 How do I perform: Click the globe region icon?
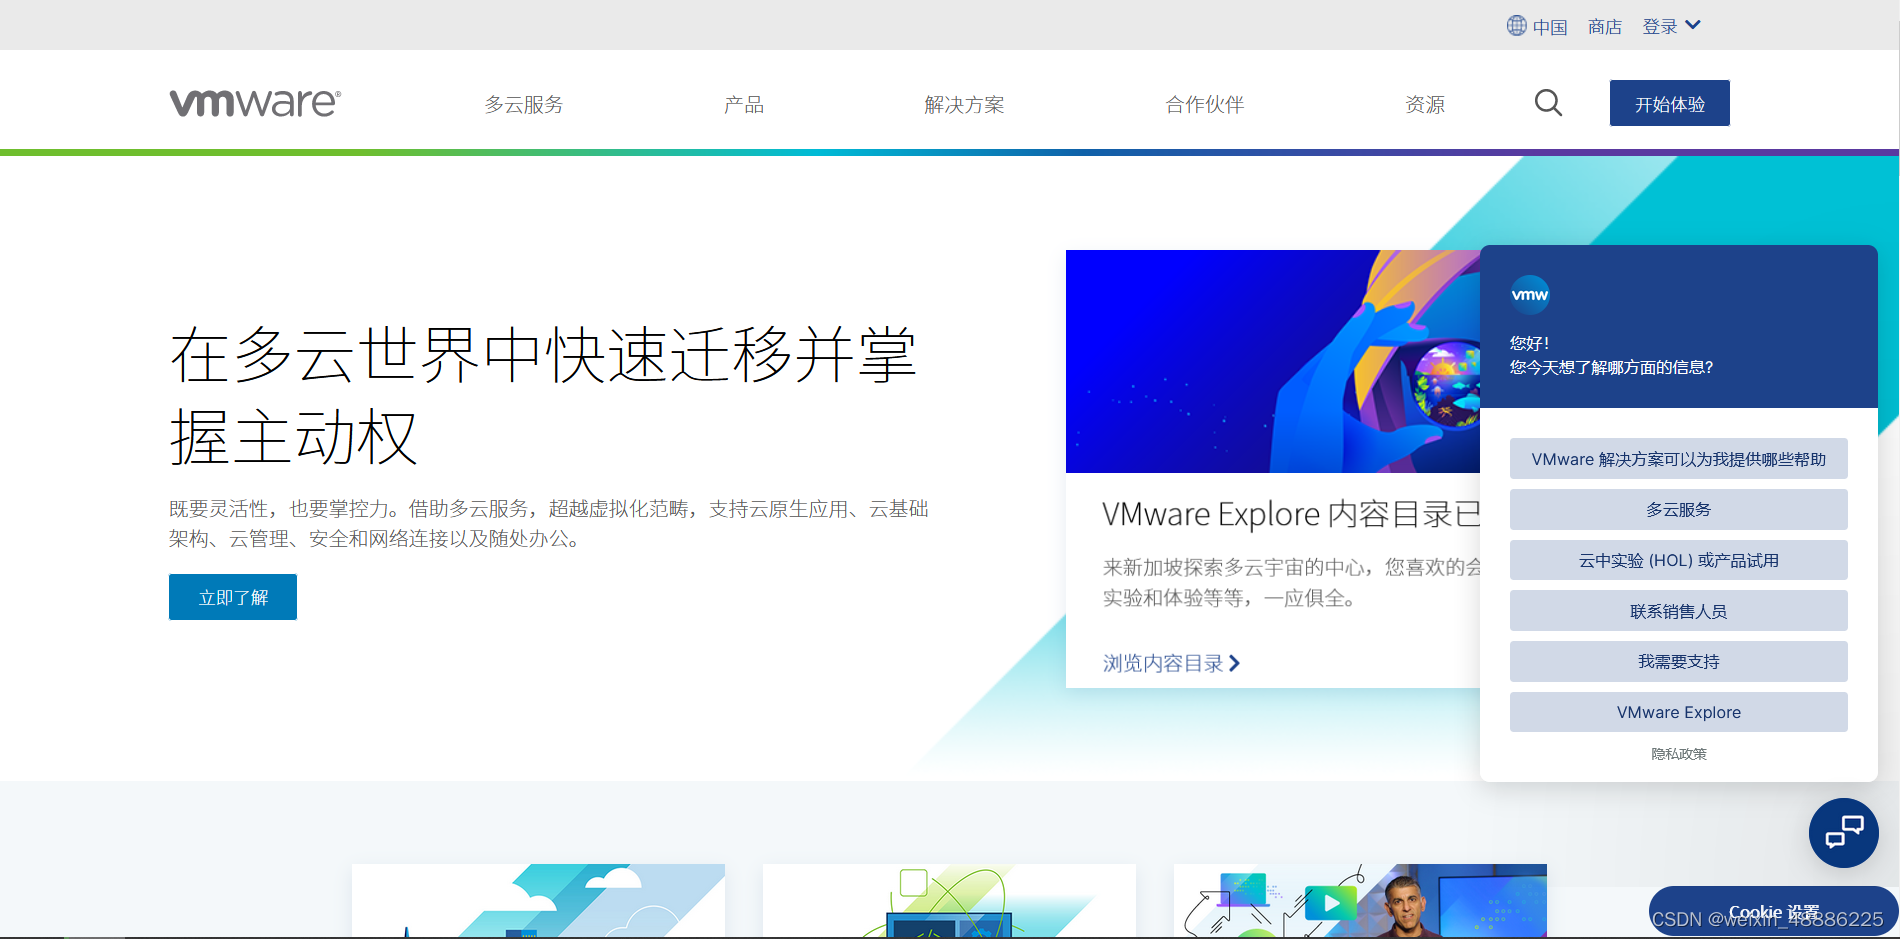click(x=1517, y=26)
